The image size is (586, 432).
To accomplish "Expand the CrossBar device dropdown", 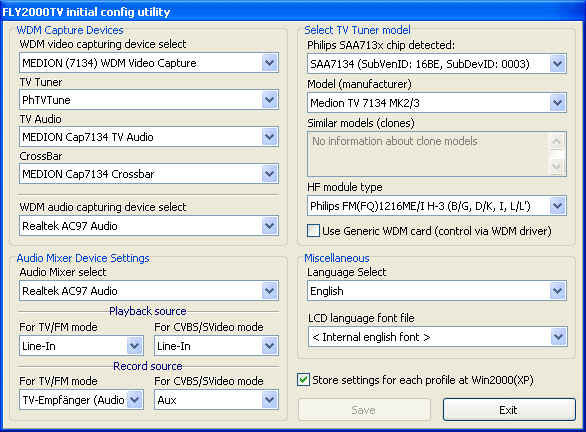I will click(x=269, y=174).
